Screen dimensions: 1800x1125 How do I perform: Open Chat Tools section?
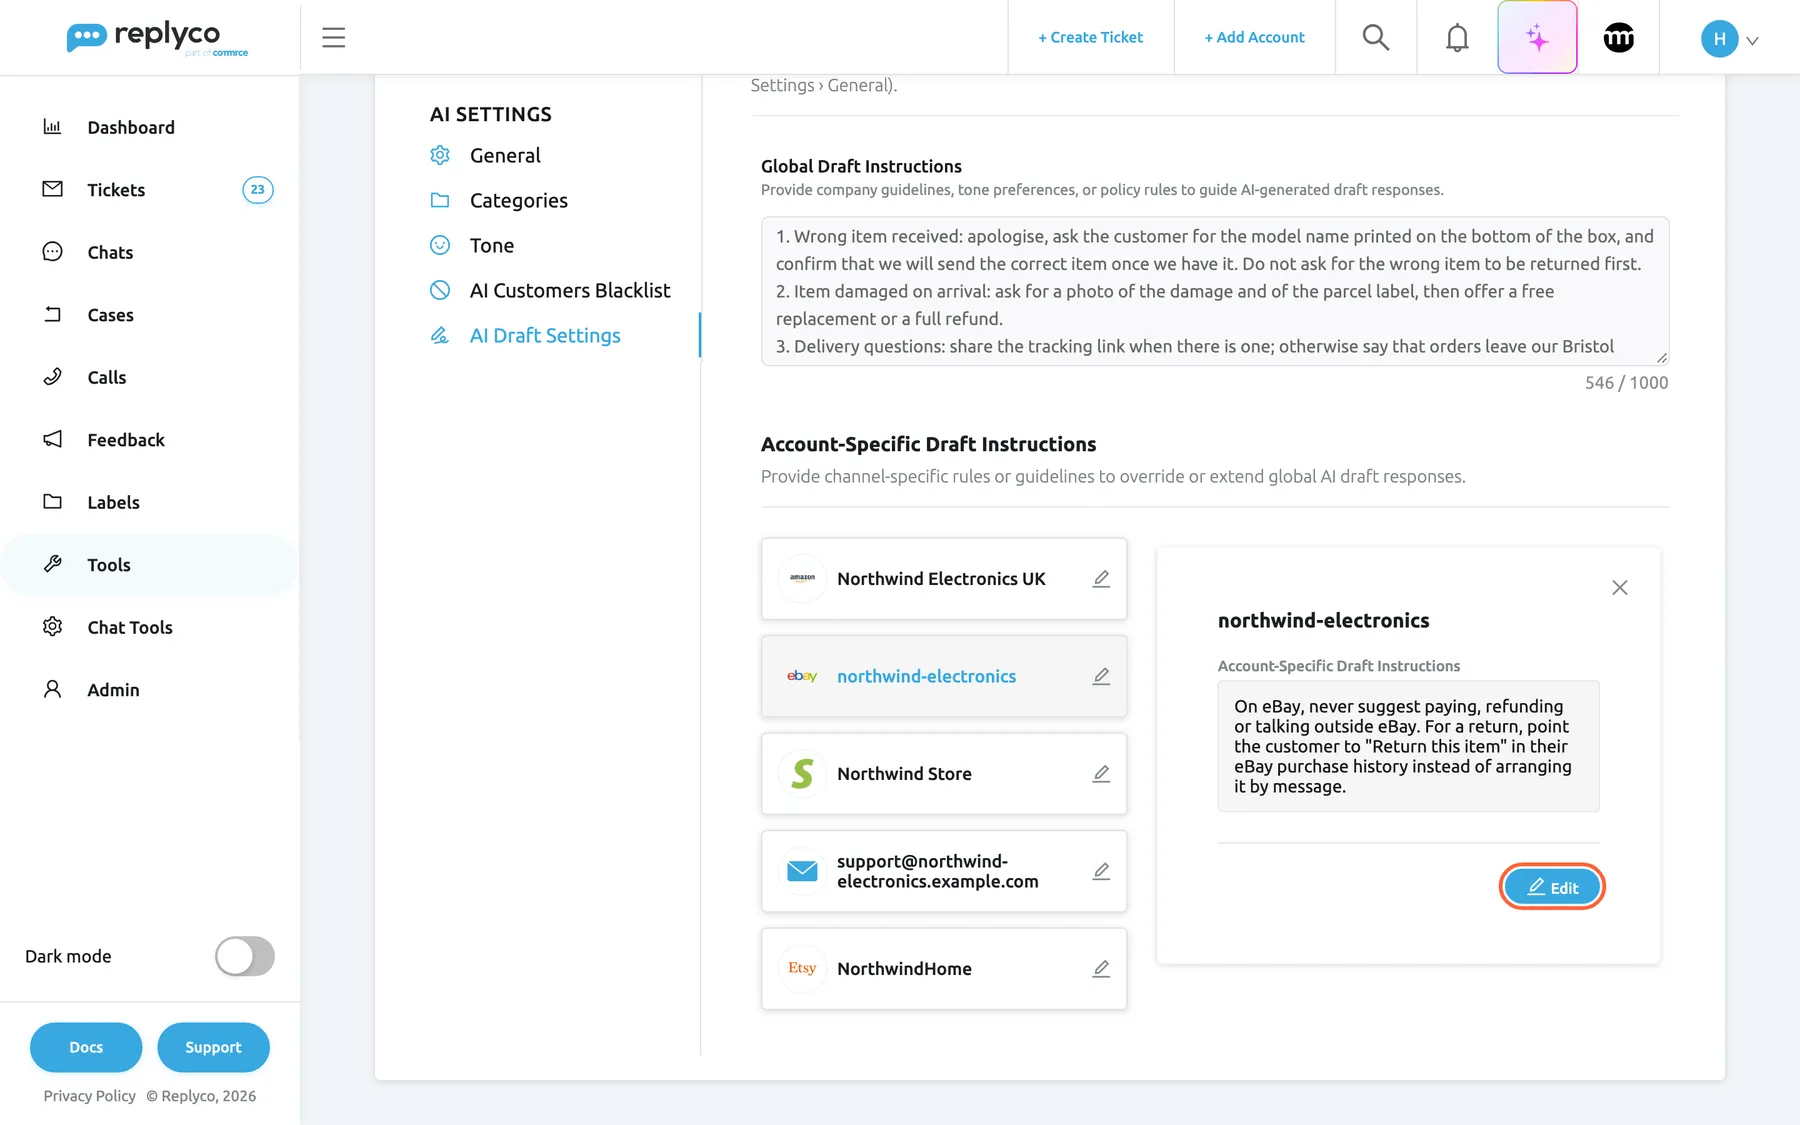(x=150, y=627)
